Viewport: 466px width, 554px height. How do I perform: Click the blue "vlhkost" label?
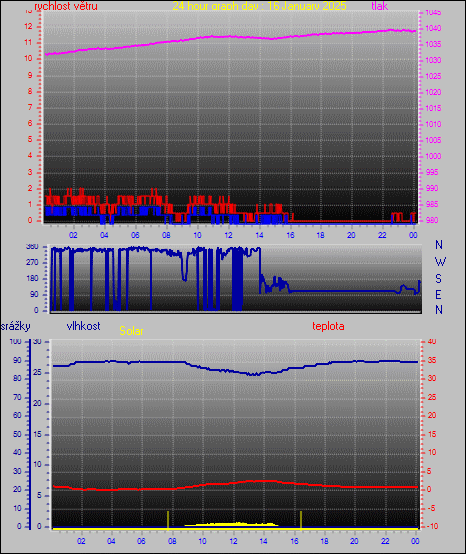83,326
